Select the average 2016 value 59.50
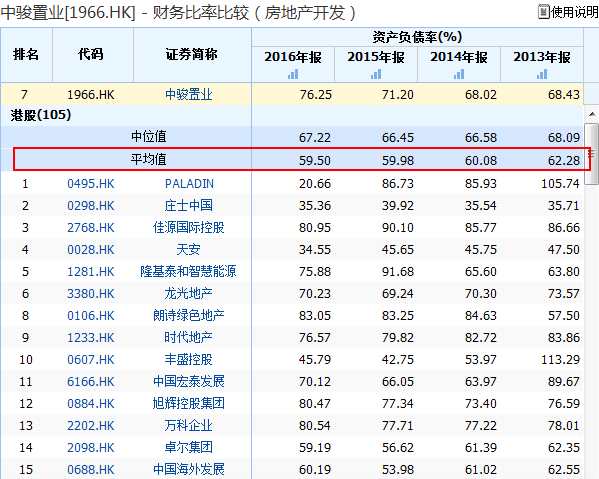Screen dimensions: 599x479 click(315, 160)
